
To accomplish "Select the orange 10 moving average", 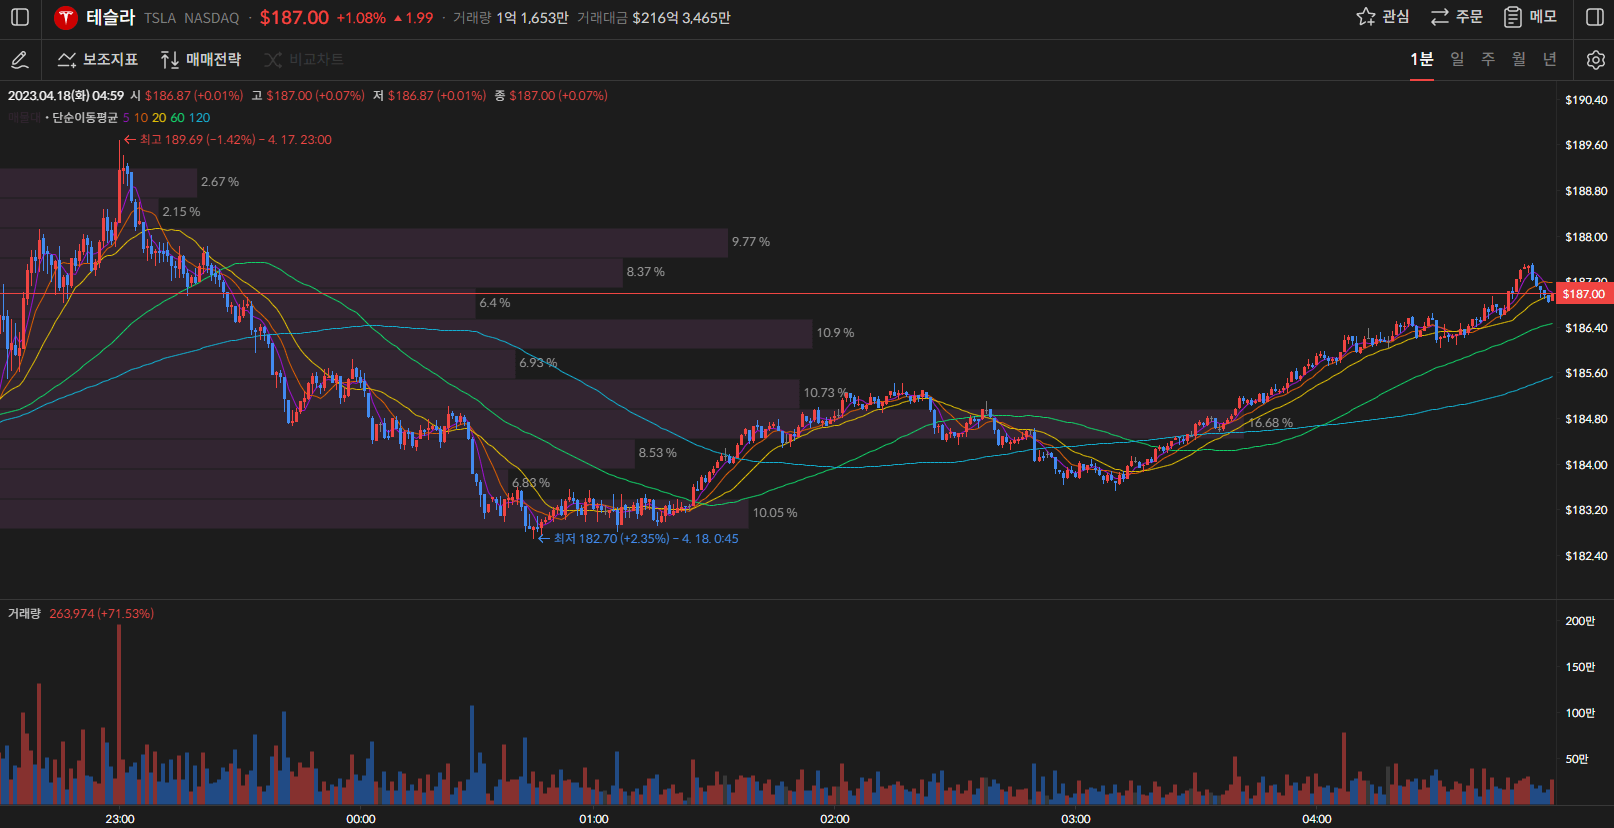I will [141, 118].
